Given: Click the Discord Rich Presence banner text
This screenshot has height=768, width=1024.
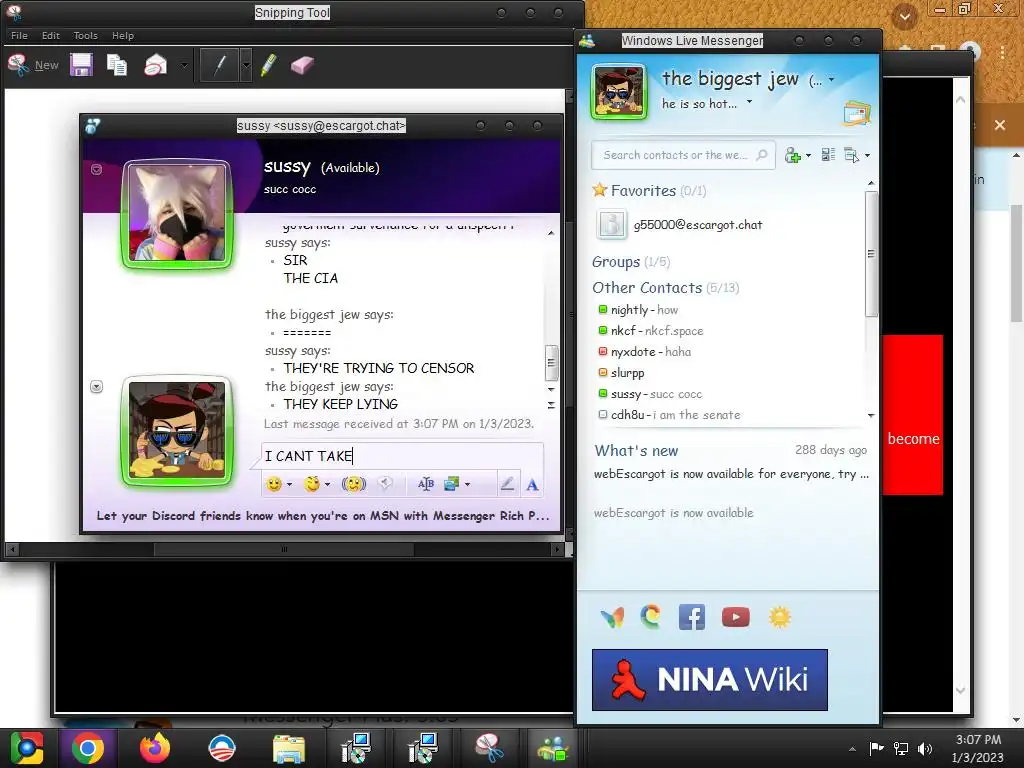Looking at the screenshot, I should point(323,515).
